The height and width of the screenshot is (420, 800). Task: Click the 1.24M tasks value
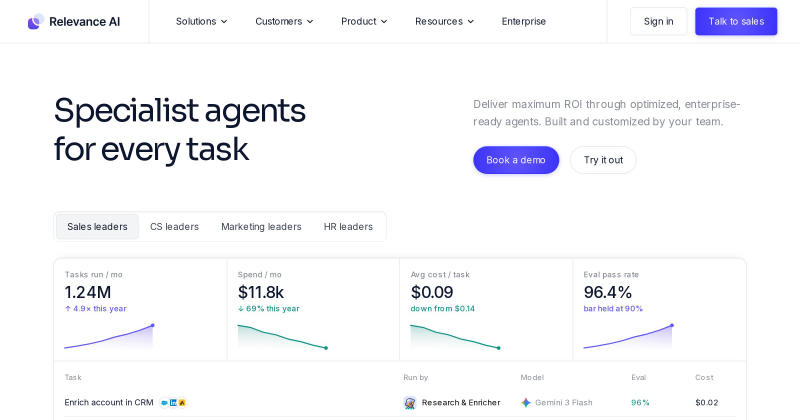88,292
